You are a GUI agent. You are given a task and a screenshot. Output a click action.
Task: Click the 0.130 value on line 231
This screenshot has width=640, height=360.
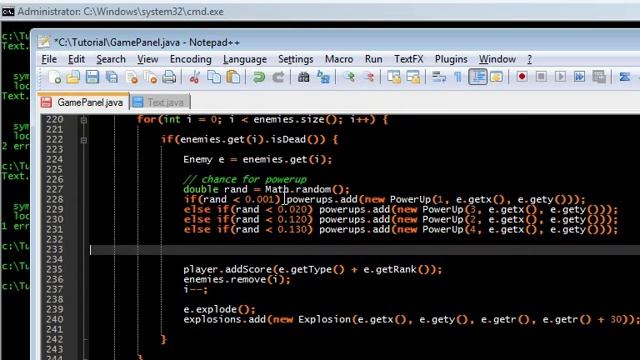(291, 230)
